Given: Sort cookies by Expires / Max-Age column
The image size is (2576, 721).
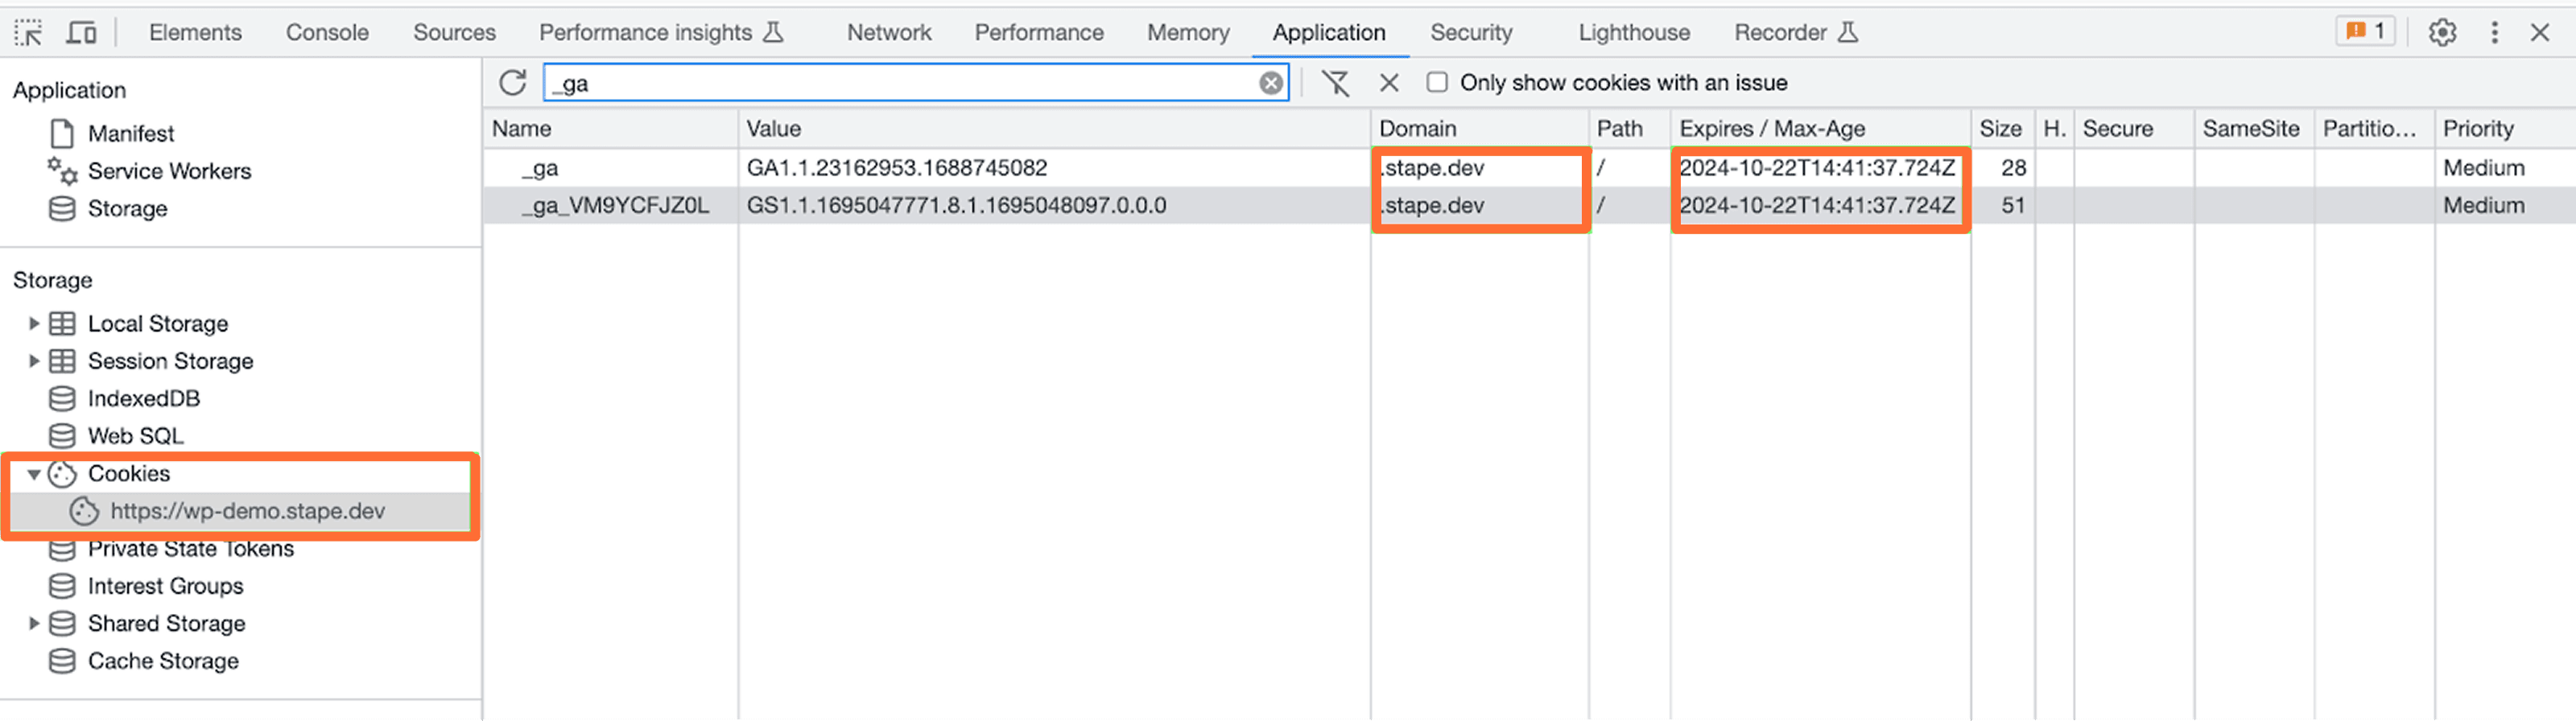Looking at the screenshot, I should point(1772,129).
